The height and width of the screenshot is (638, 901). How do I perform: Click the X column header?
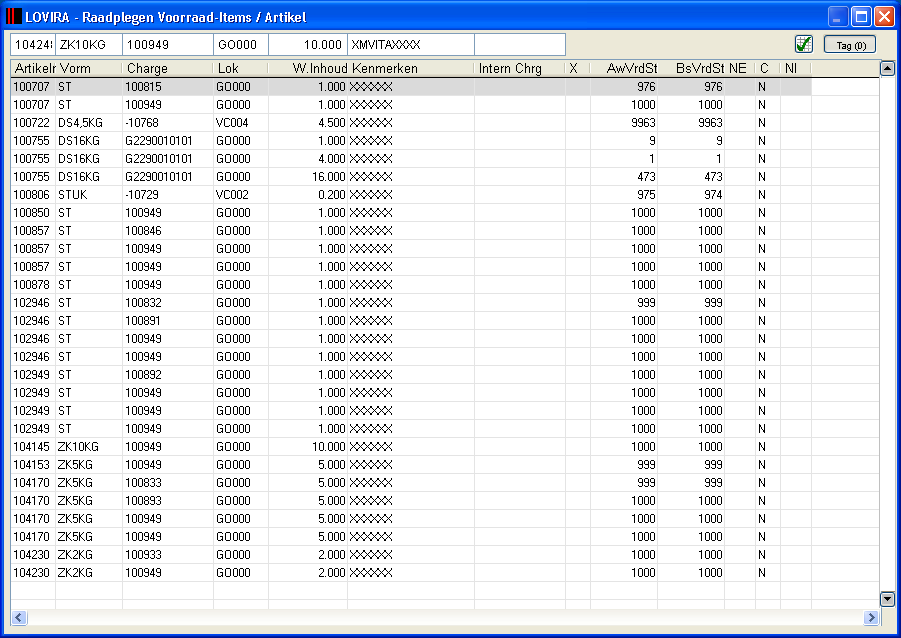(x=578, y=68)
